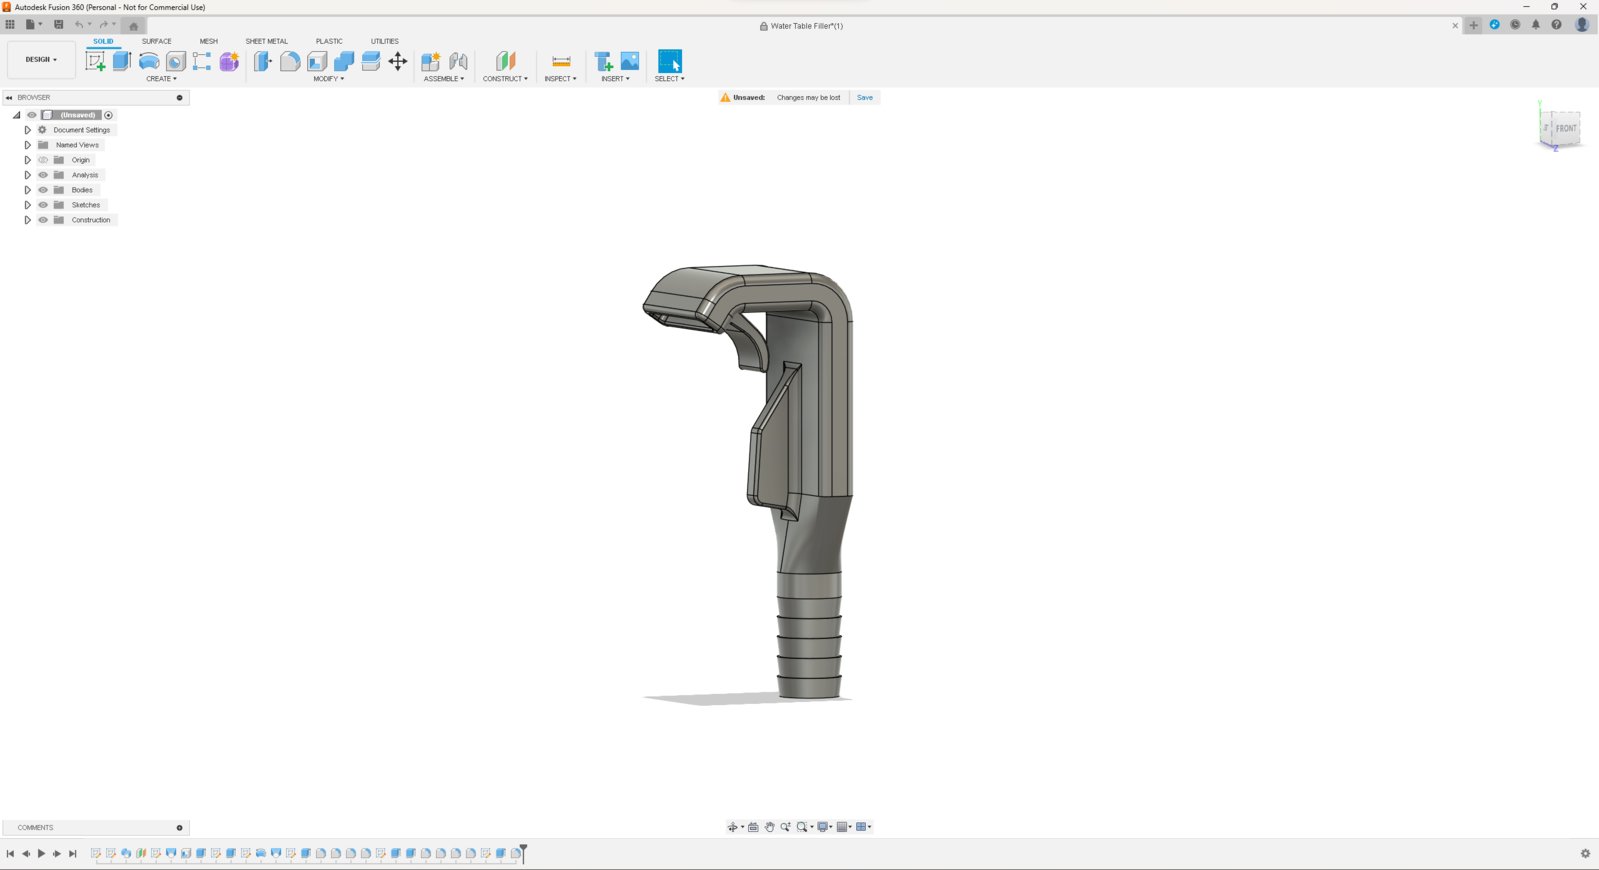The image size is (1599, 870).
Task: Switch to the UTILITIES tab
Action: (x=385, y=41)
